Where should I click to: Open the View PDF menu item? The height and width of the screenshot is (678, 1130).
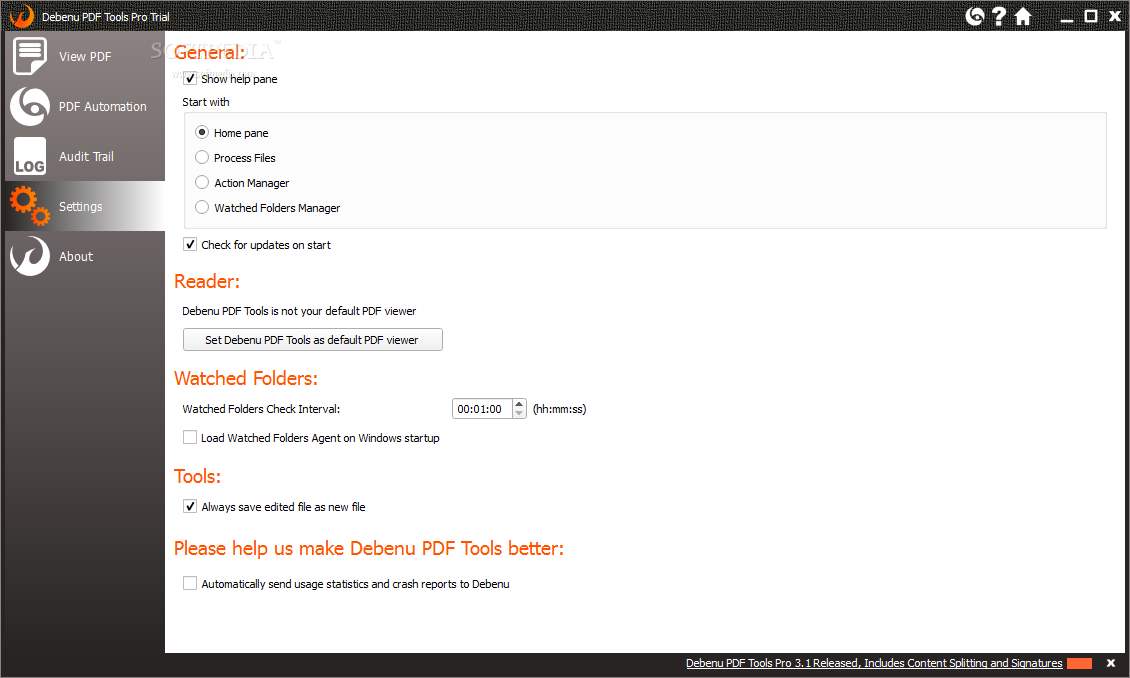(85, 56)
